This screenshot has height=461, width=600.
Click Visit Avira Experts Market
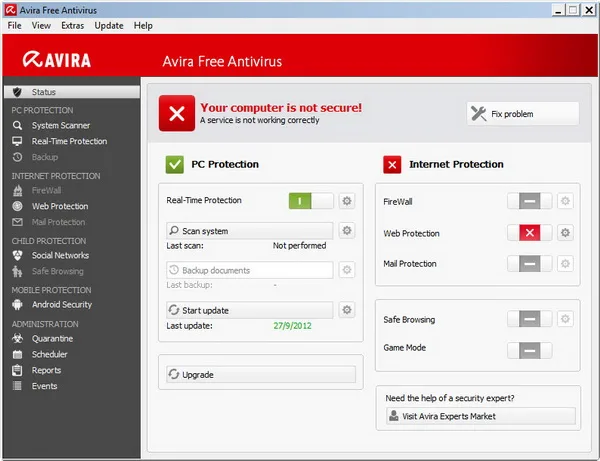click(x=481, y=416)
